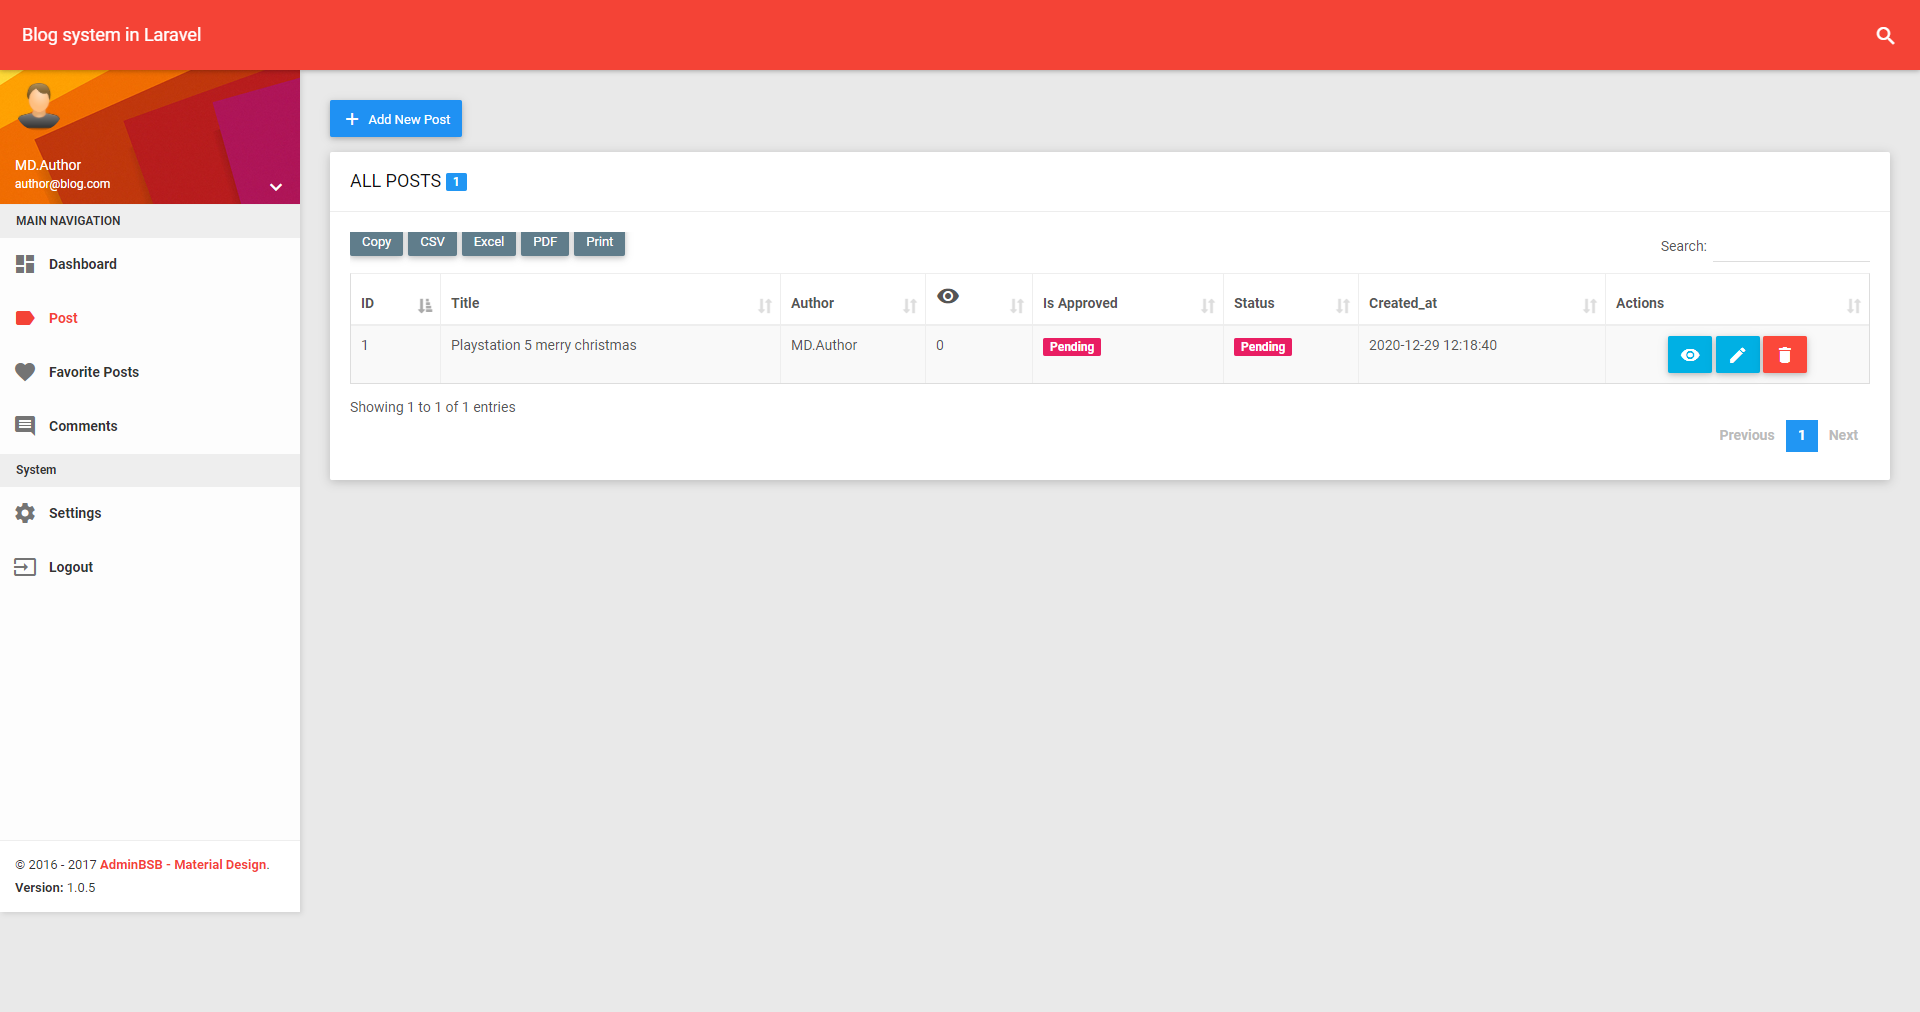
Task: Copy table data with Copy button
Action: 376,243
